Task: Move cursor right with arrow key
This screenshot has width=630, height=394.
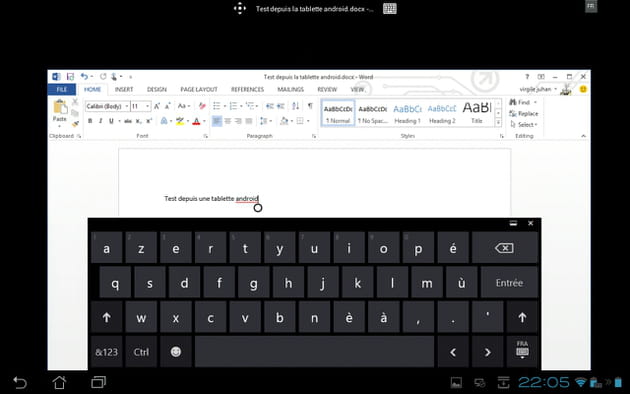Action: coord(487,352)
